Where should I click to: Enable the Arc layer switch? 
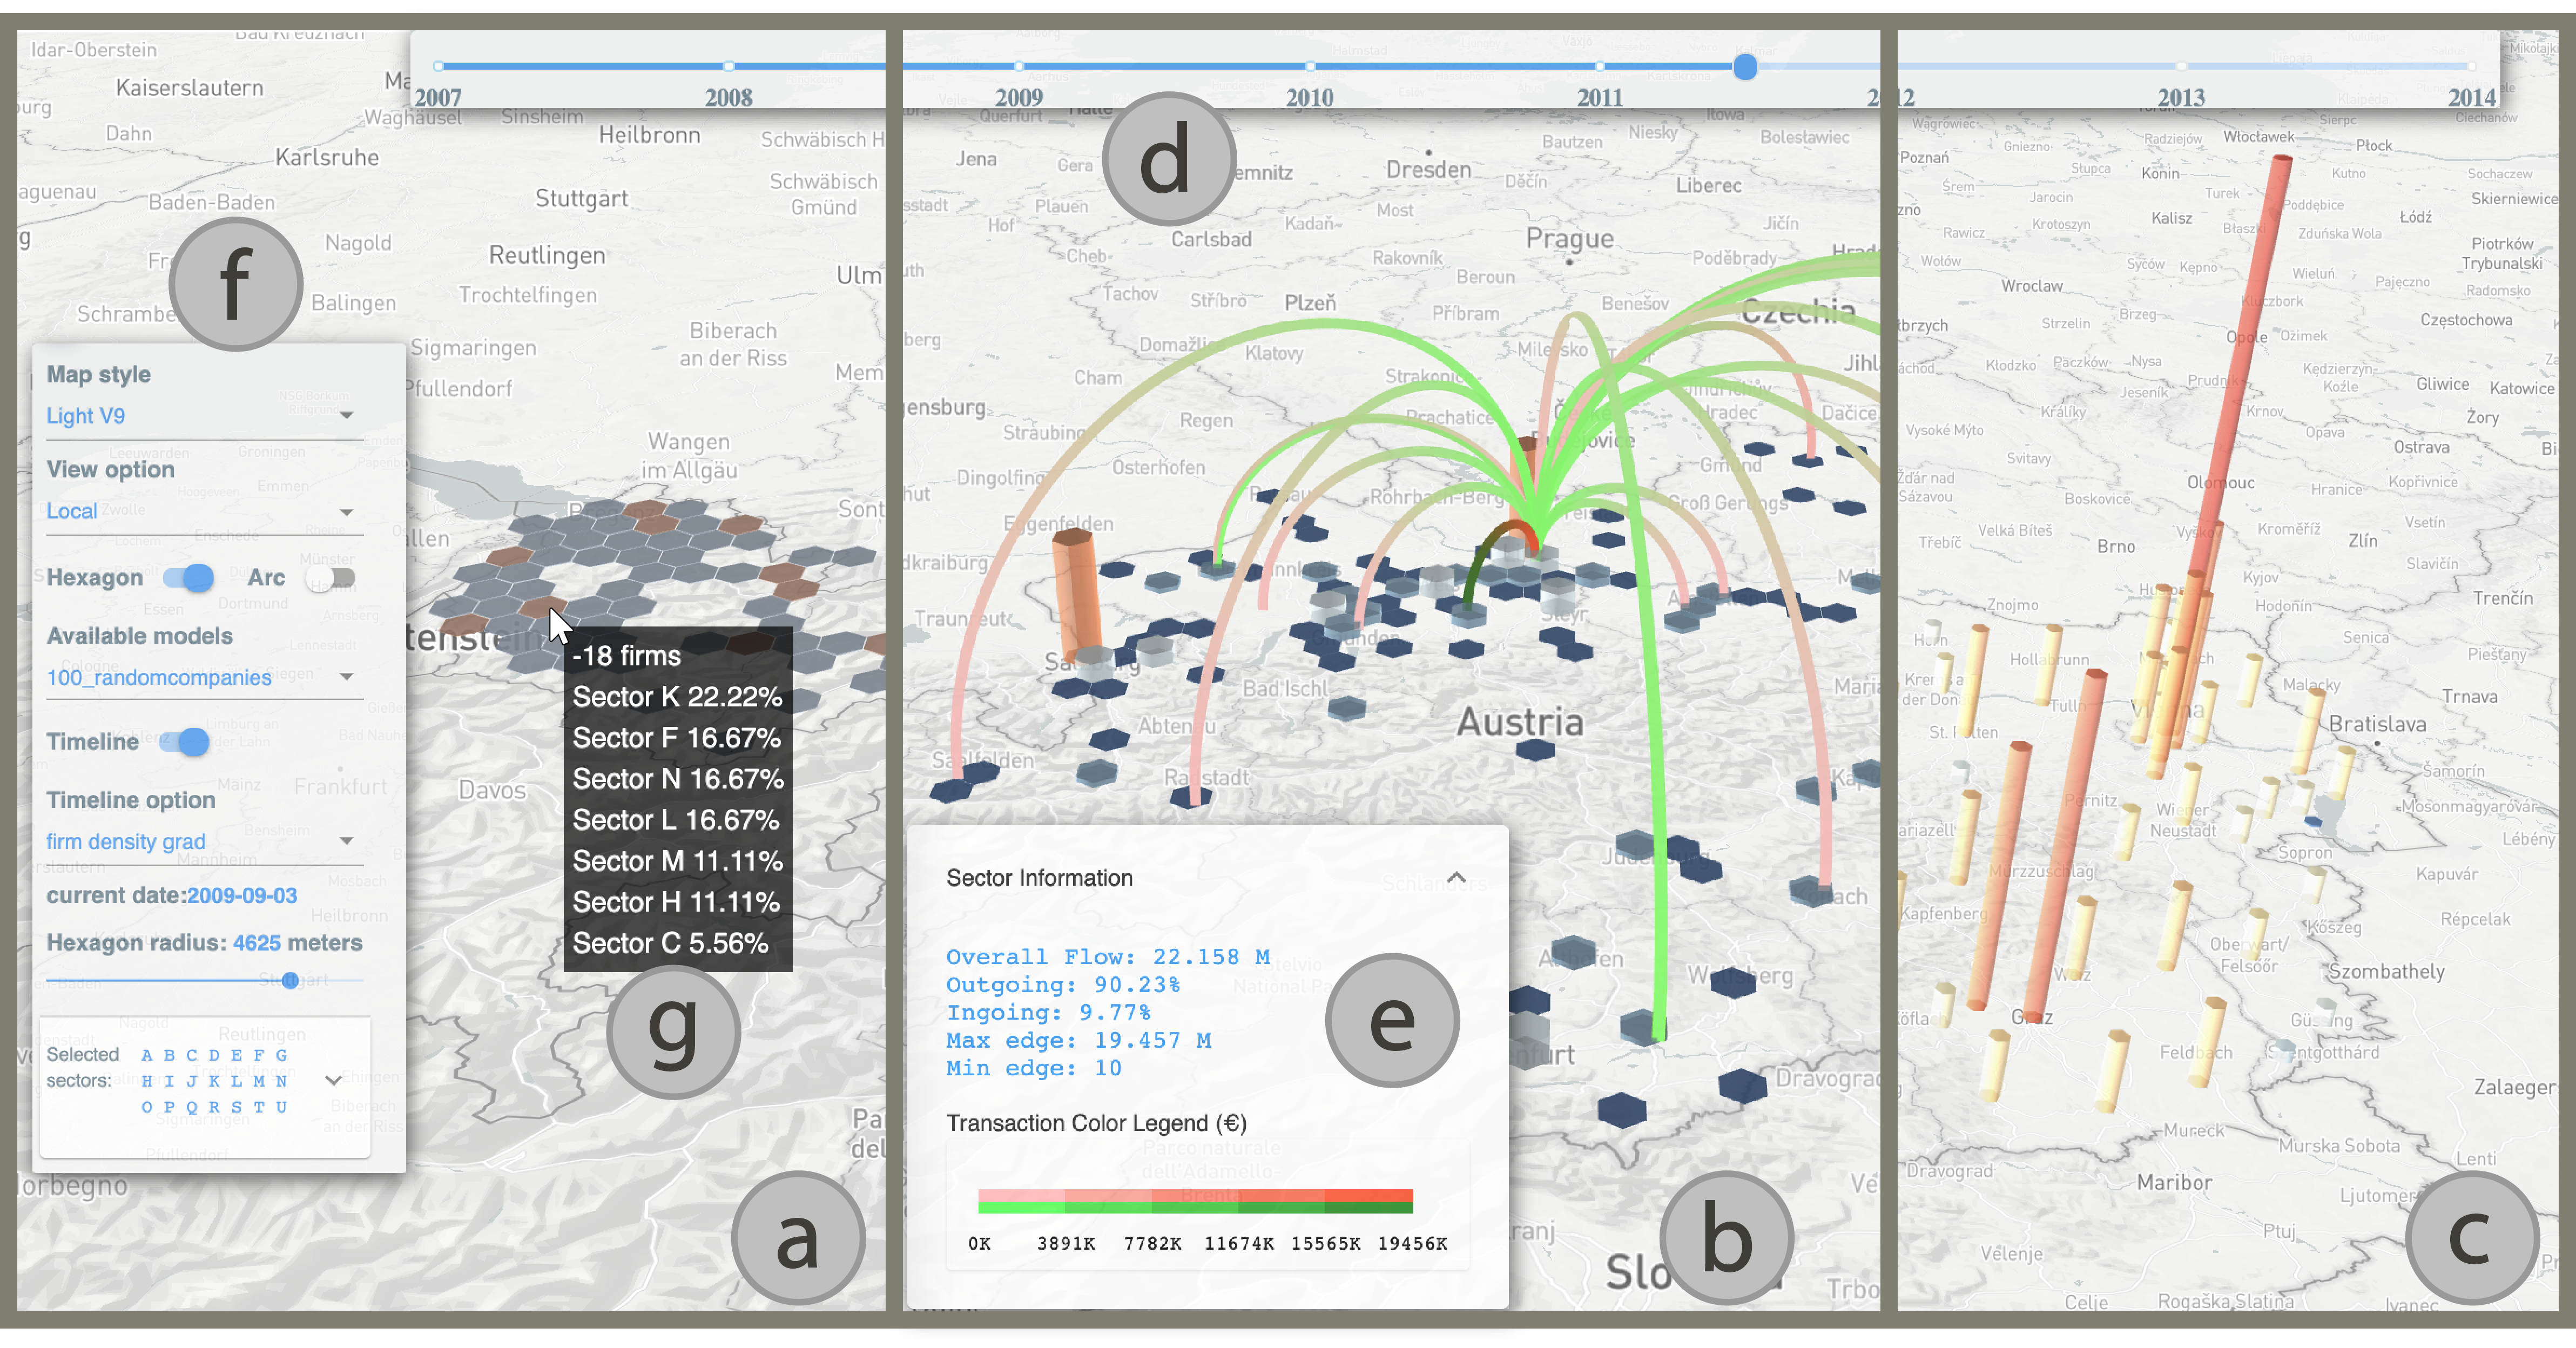[x=331, y=577]
